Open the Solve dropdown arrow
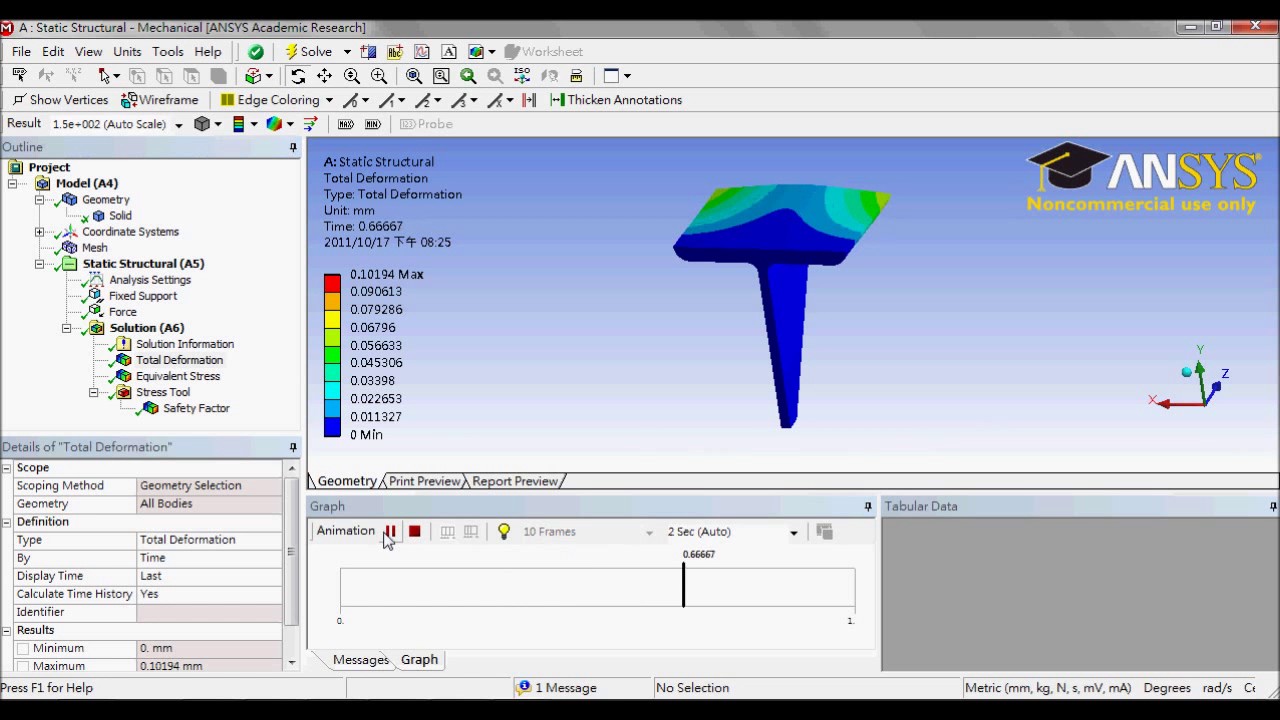 coord(347,52)
